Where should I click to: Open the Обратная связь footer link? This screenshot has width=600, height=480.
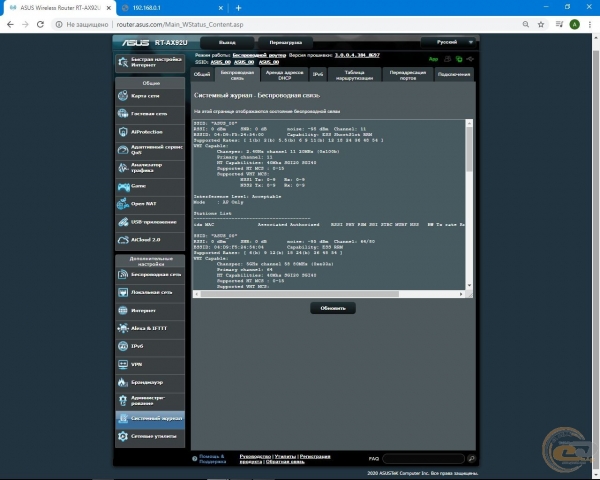click(x=285, y=462)
